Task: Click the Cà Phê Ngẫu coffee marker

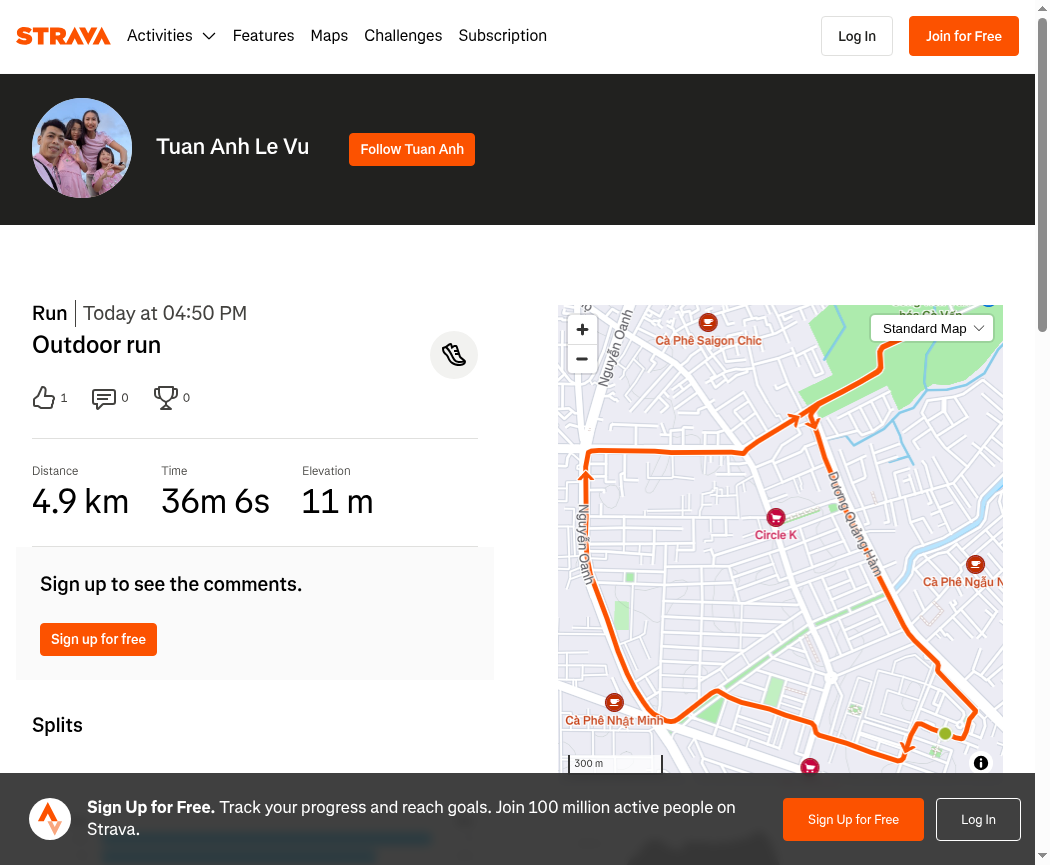Action: tap(975, 564)
